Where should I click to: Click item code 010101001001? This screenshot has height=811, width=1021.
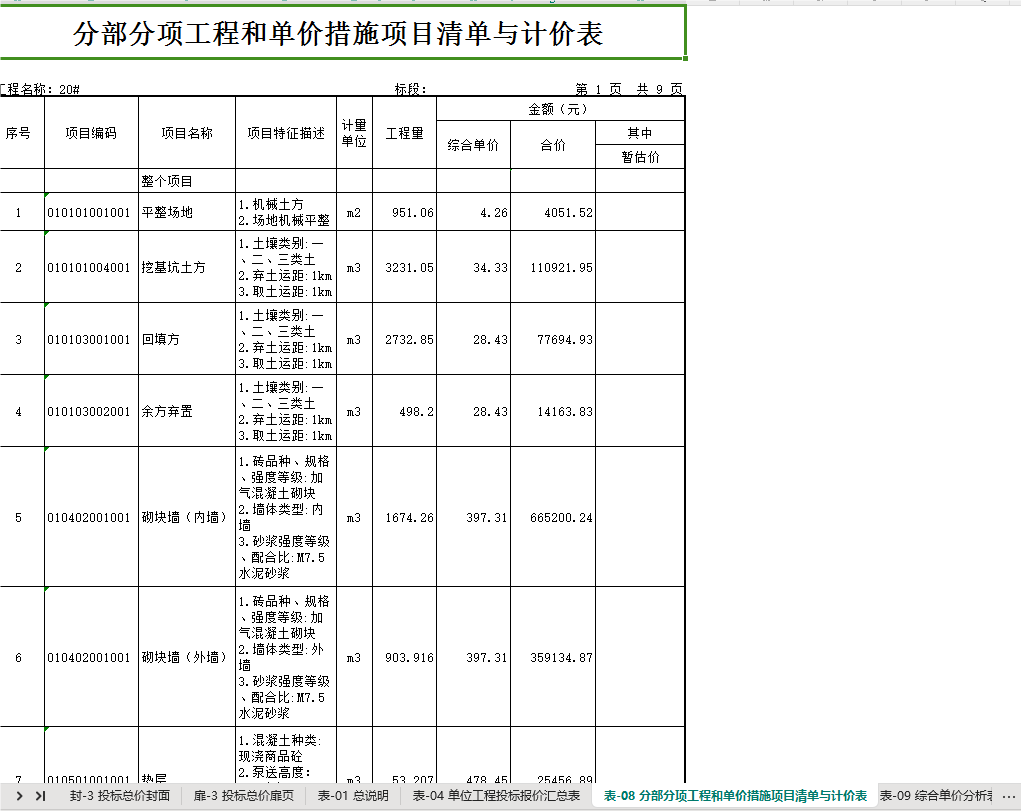(91, 212)
